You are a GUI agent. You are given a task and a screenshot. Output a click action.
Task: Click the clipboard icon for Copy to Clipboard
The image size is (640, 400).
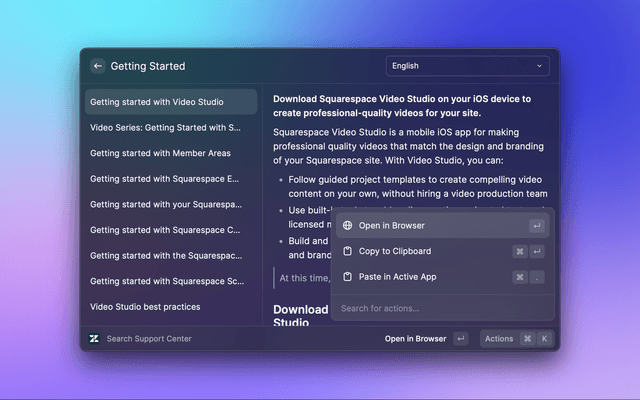pos(347,251)
